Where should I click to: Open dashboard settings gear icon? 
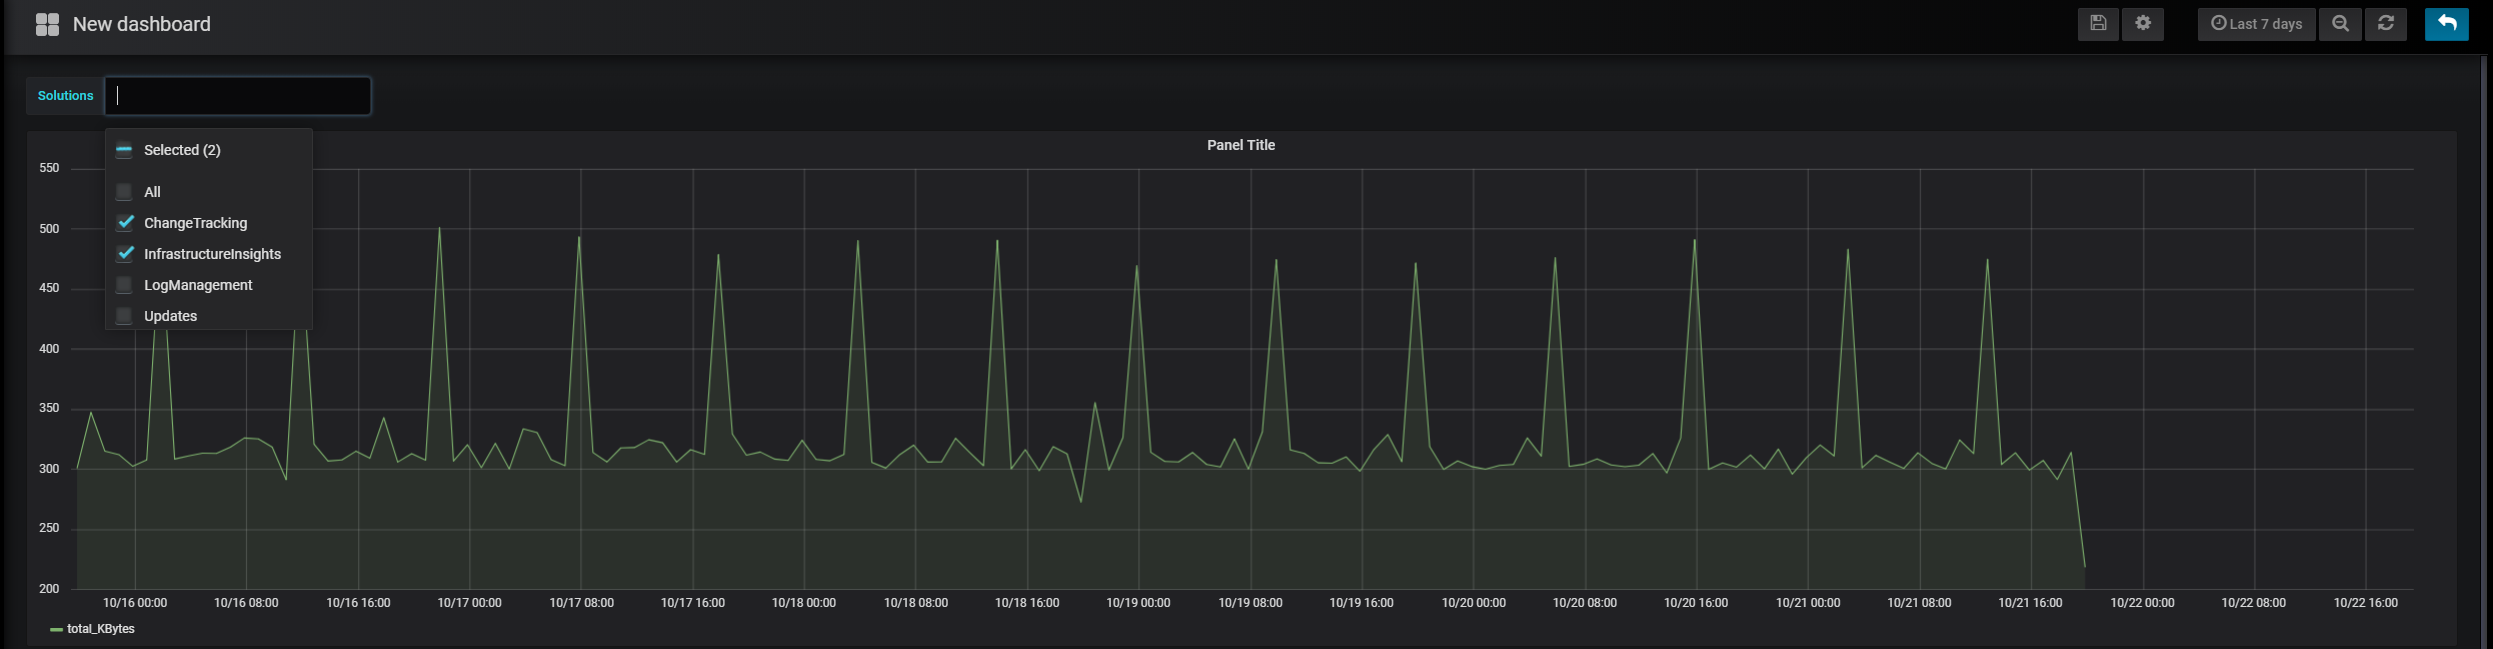[x=2143, y=24]
